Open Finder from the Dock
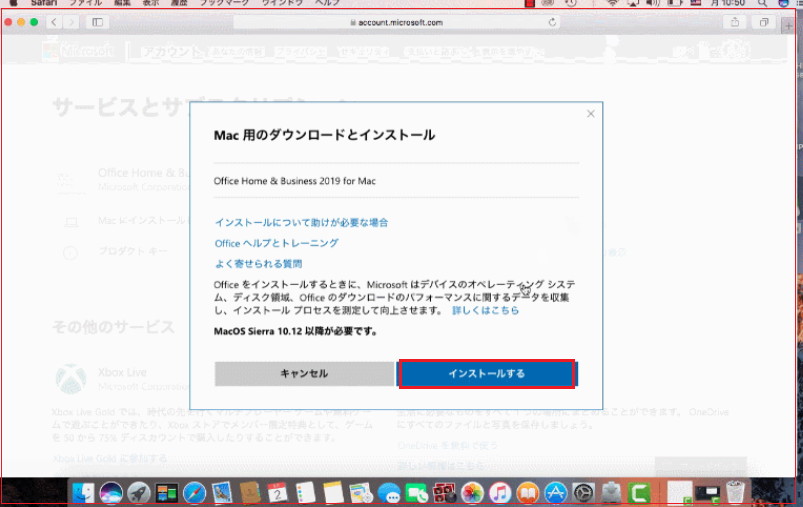 (x=83, y=493)
